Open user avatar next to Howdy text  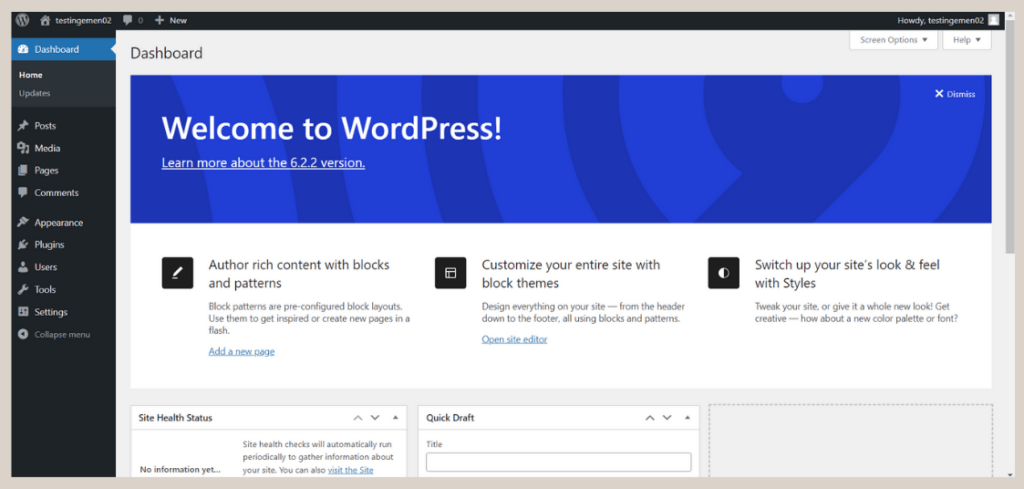(x=993, y=20)
